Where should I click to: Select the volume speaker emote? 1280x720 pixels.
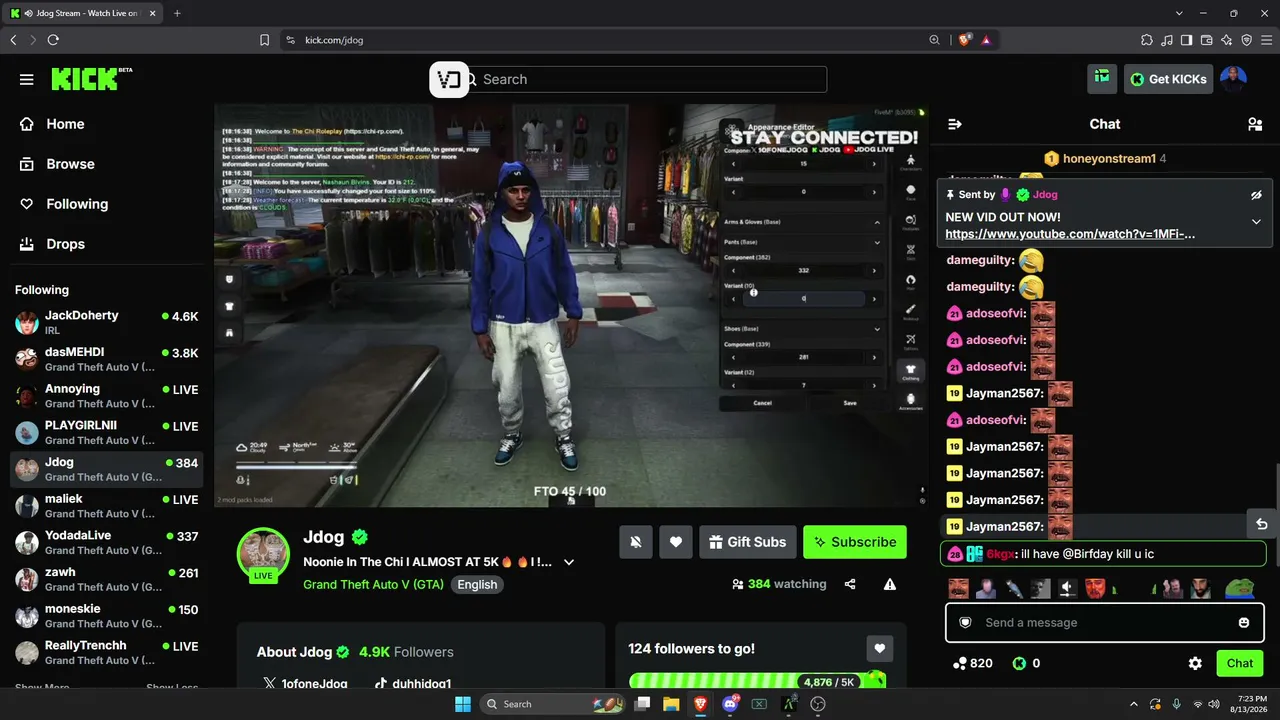tap(1067, 588)
